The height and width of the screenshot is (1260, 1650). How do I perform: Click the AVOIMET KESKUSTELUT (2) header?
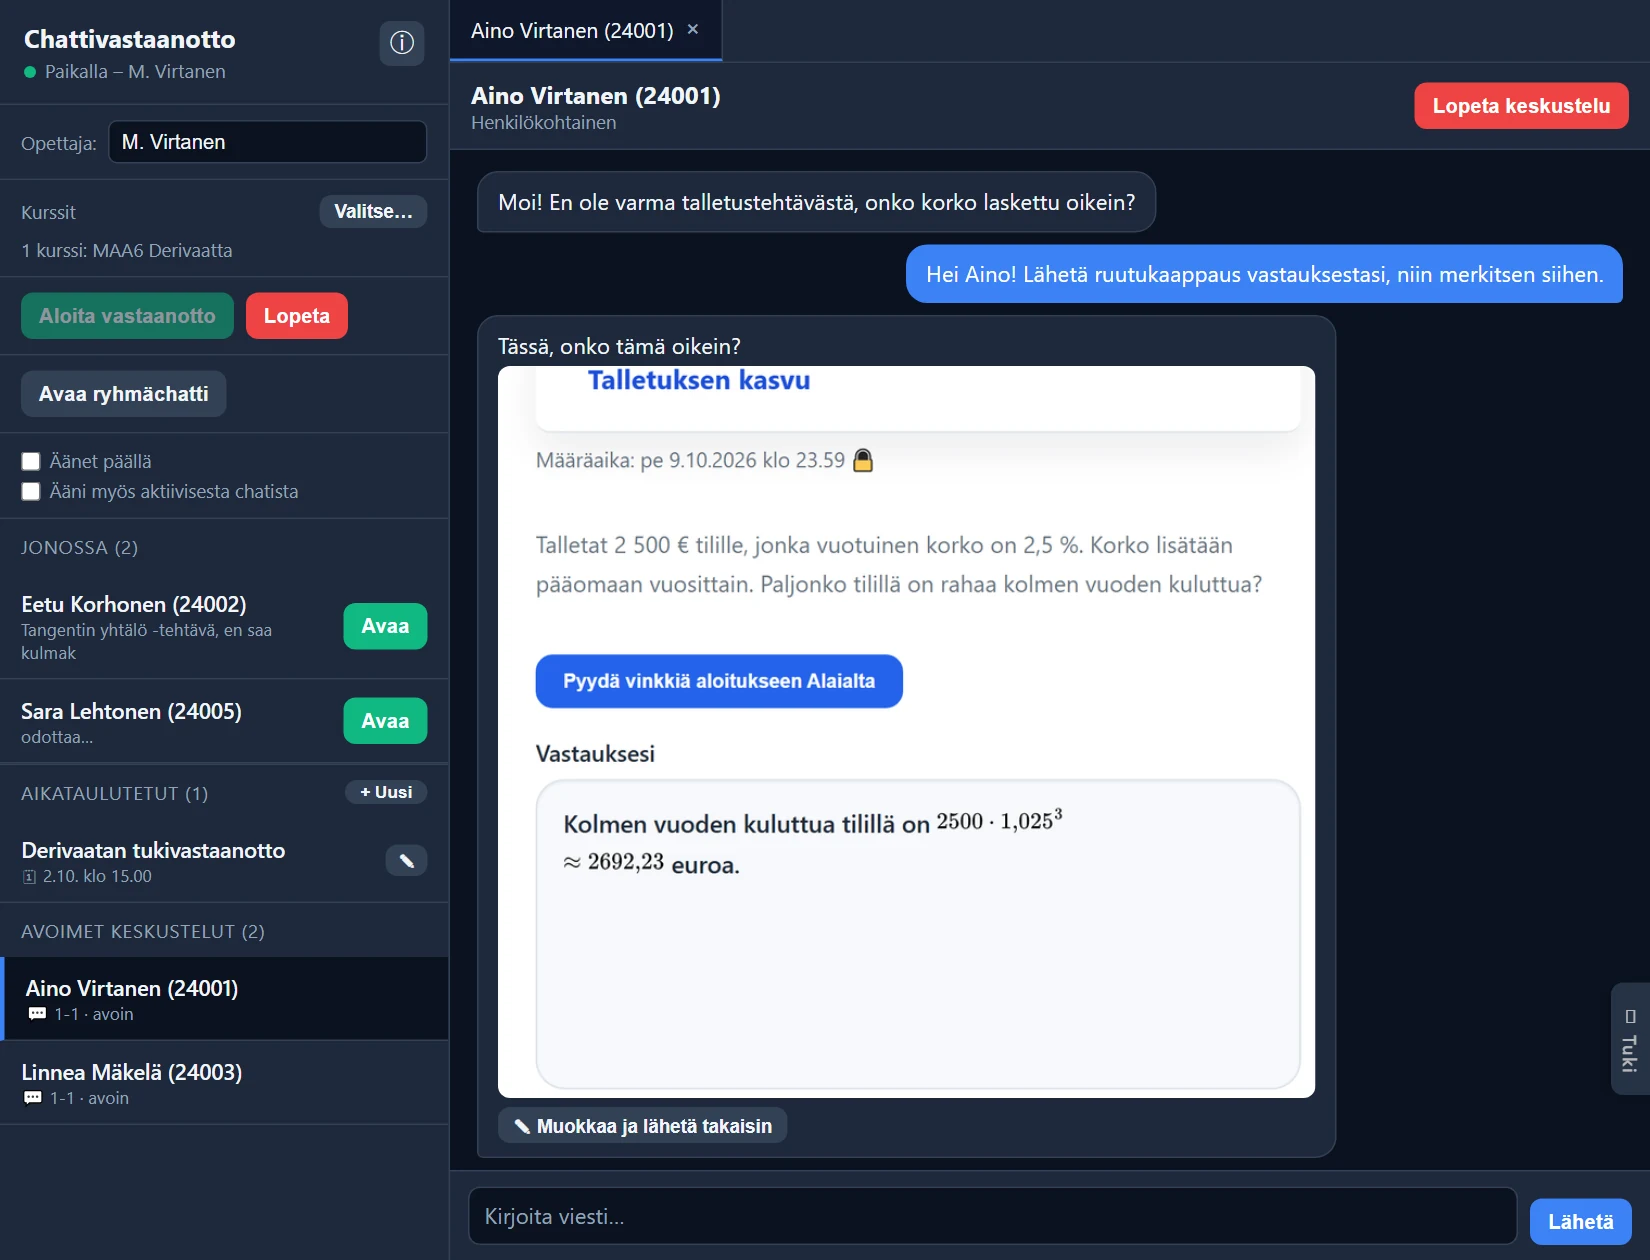coord(143,931)
